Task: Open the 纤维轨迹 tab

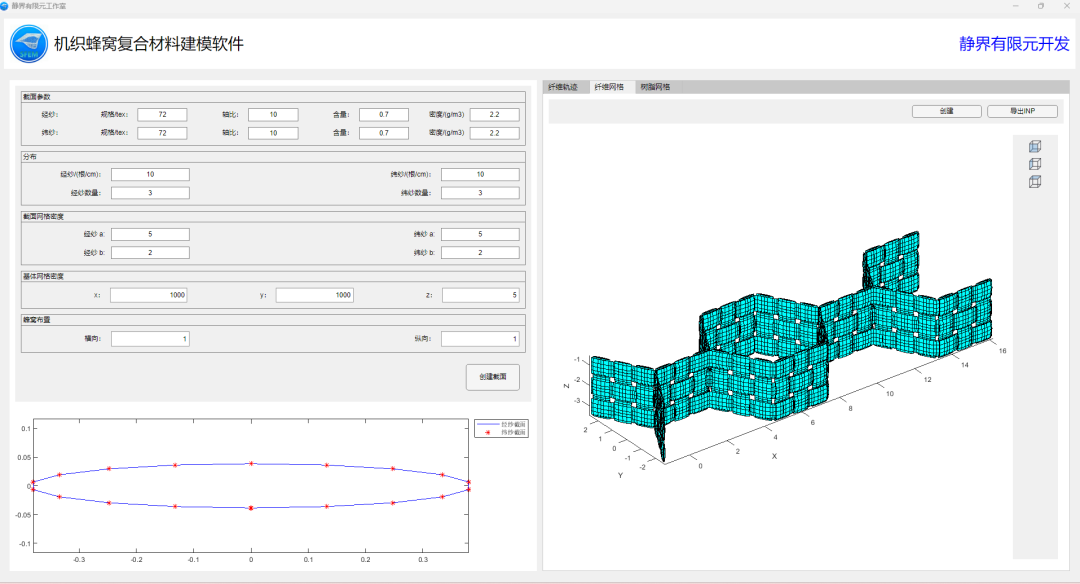Action: point(563,87)
